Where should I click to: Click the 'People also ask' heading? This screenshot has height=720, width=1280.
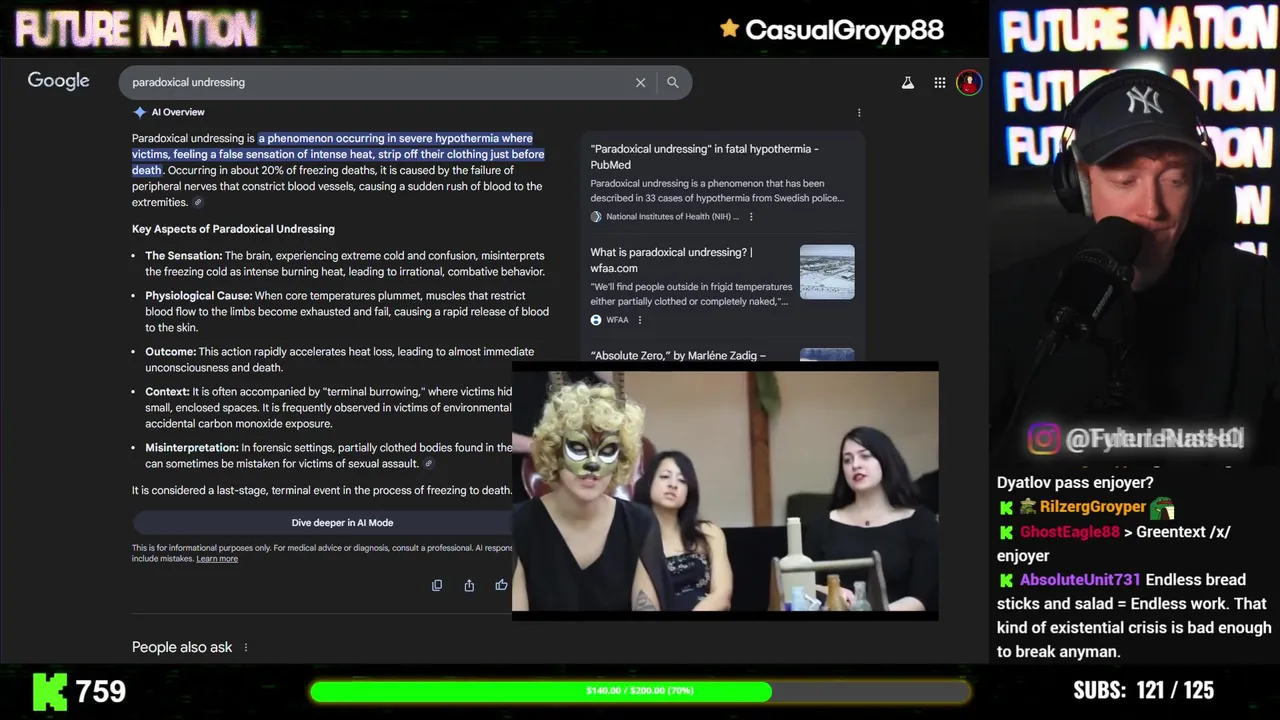pos(182,647)
